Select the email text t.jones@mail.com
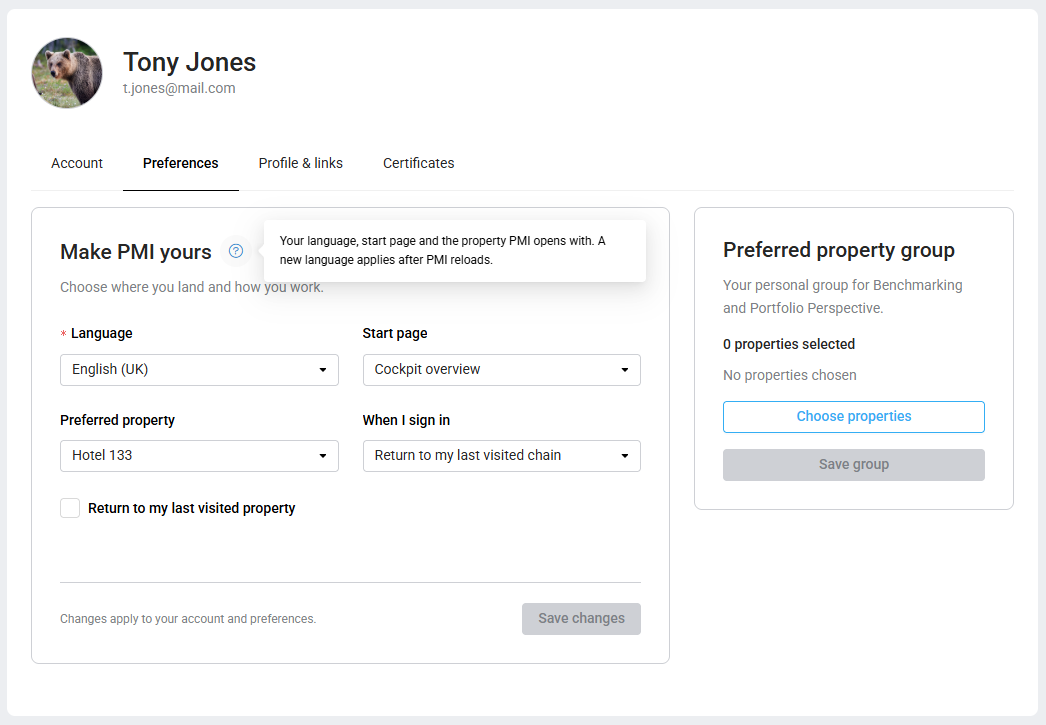The width and height of the screenshot is (1046, 725). coord(179,88)
